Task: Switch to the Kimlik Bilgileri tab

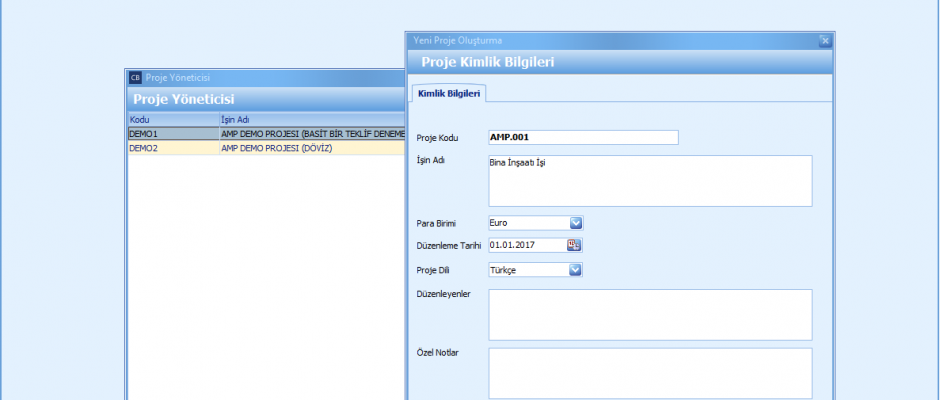Action: coord(450,93)
